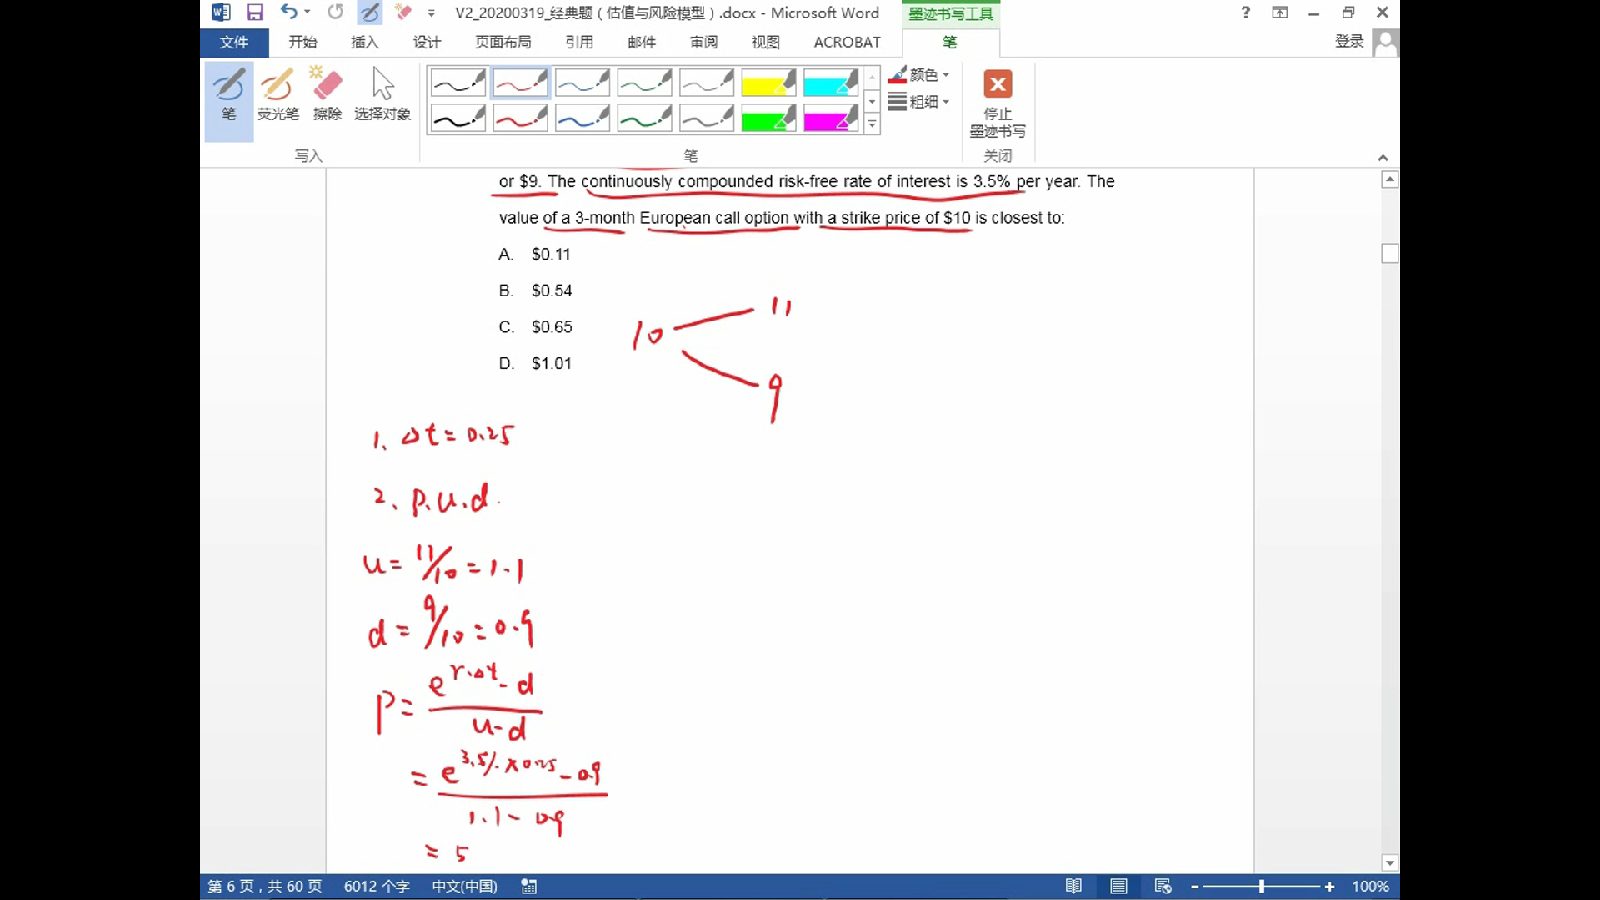Select the gray pen in the top row
The height and width of the screenshot is (900, 1600).
[706, 82]
